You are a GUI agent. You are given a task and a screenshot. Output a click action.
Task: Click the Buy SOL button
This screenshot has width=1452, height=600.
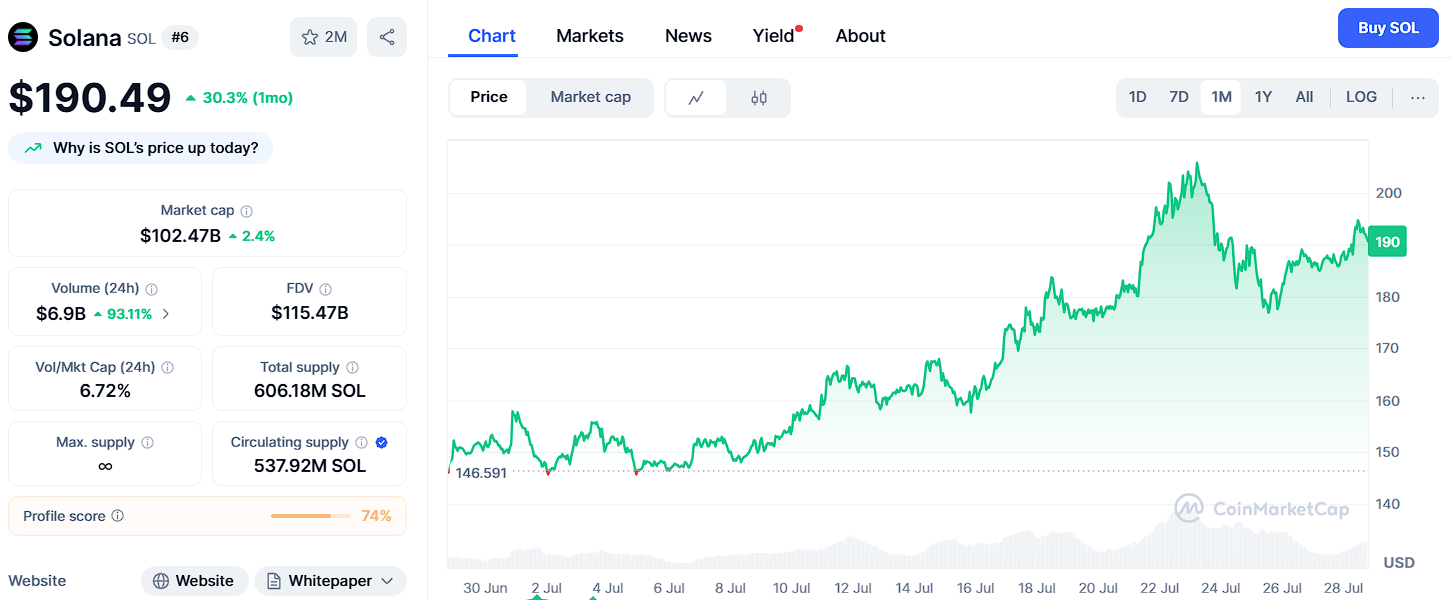[x=1388, y=28]
